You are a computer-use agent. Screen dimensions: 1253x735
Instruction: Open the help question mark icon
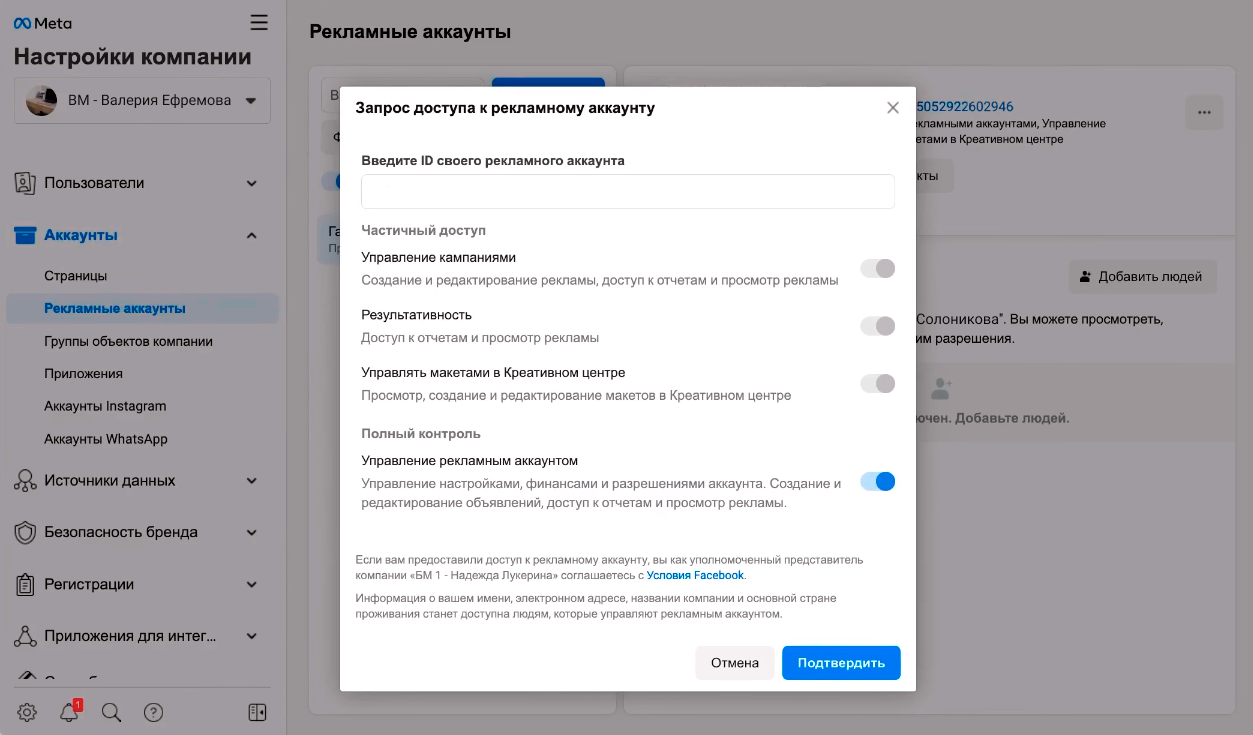[x=153, y=712]
